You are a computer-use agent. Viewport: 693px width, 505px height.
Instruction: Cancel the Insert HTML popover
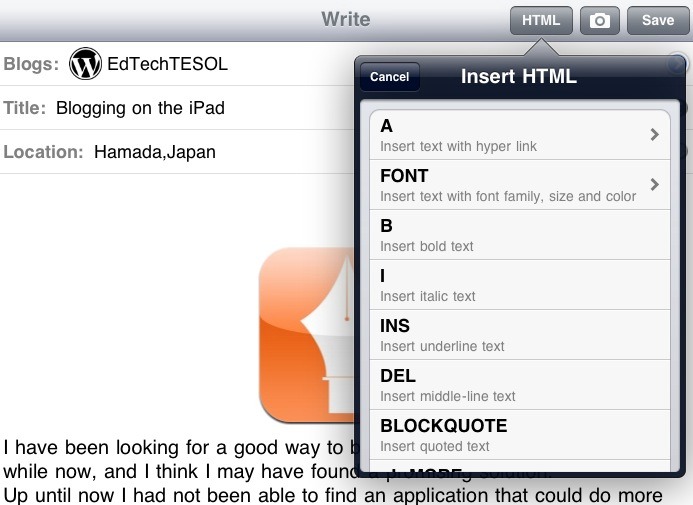(389, 77)
